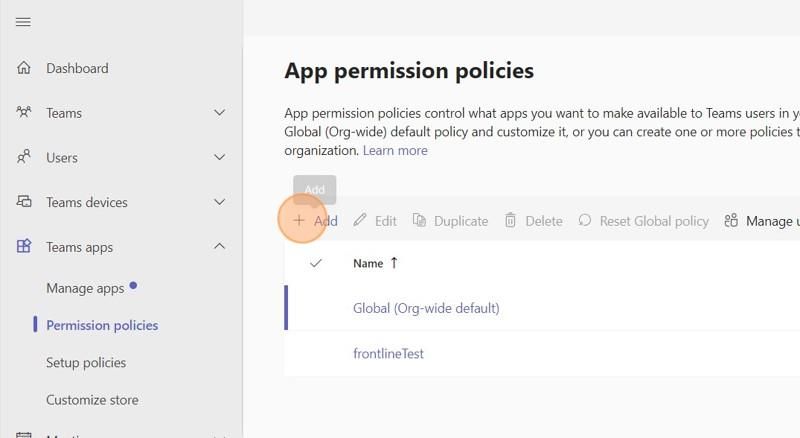Click the Teams group icon
This screenshot has width=800, height=438.
(23, 112)
